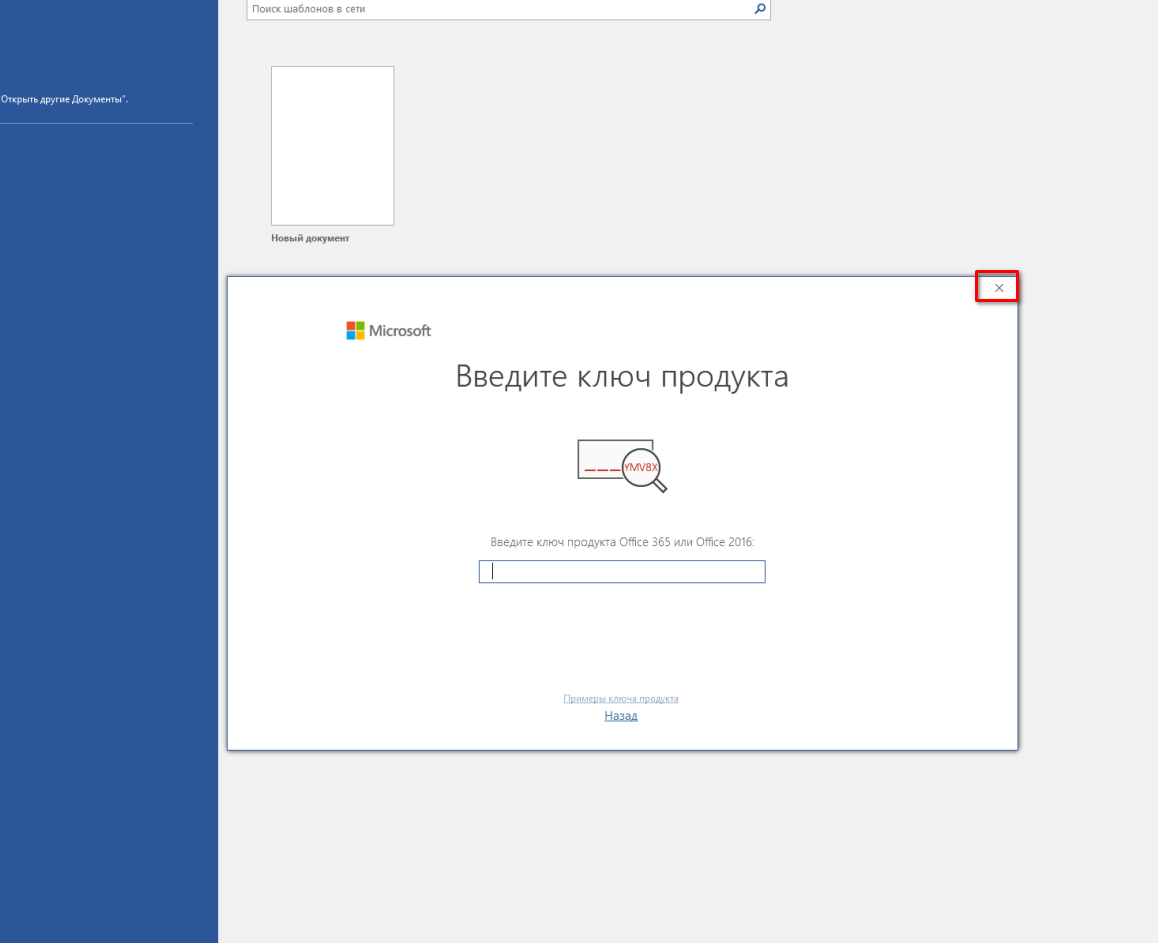Screen dimensions: 1158x943
Task: Click the magnifier icon in template search
Action: click(x=759, y=9)
